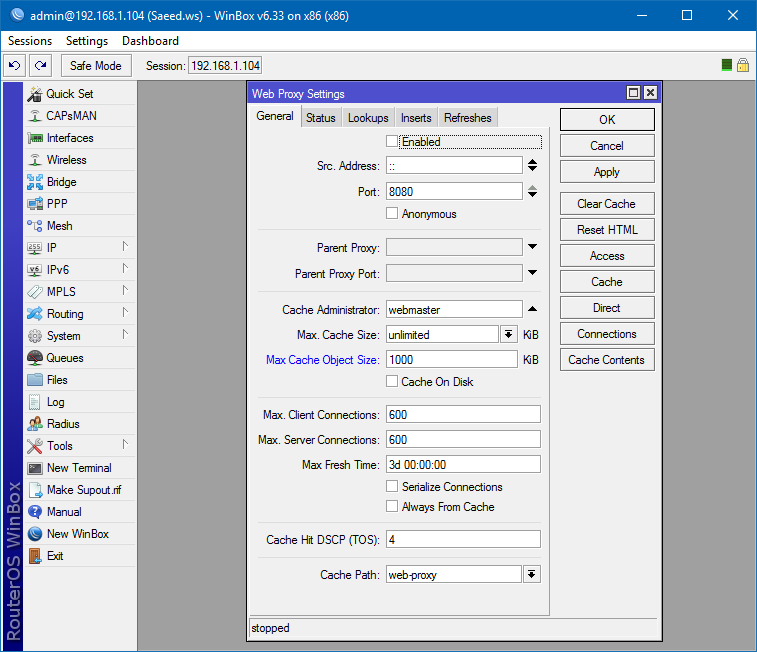Viewport: 757px width, 652px height.
Task: Open Max. Cache Size dropdown
Action: click(508, 334)
